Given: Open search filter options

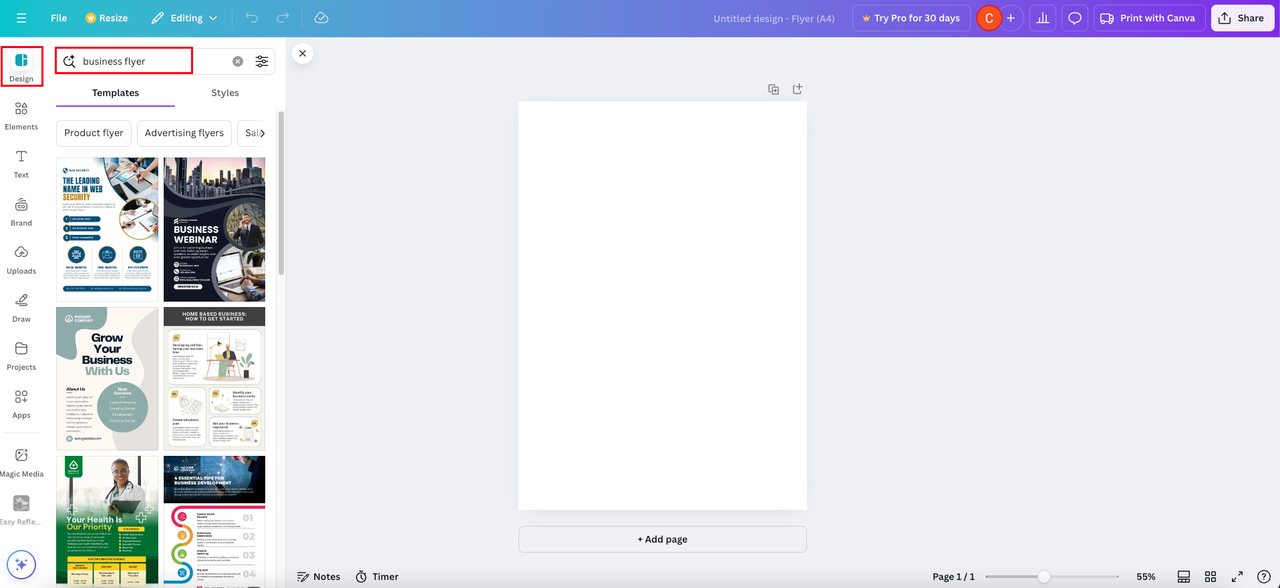Looking at the screenshot, I should (262, 61).
